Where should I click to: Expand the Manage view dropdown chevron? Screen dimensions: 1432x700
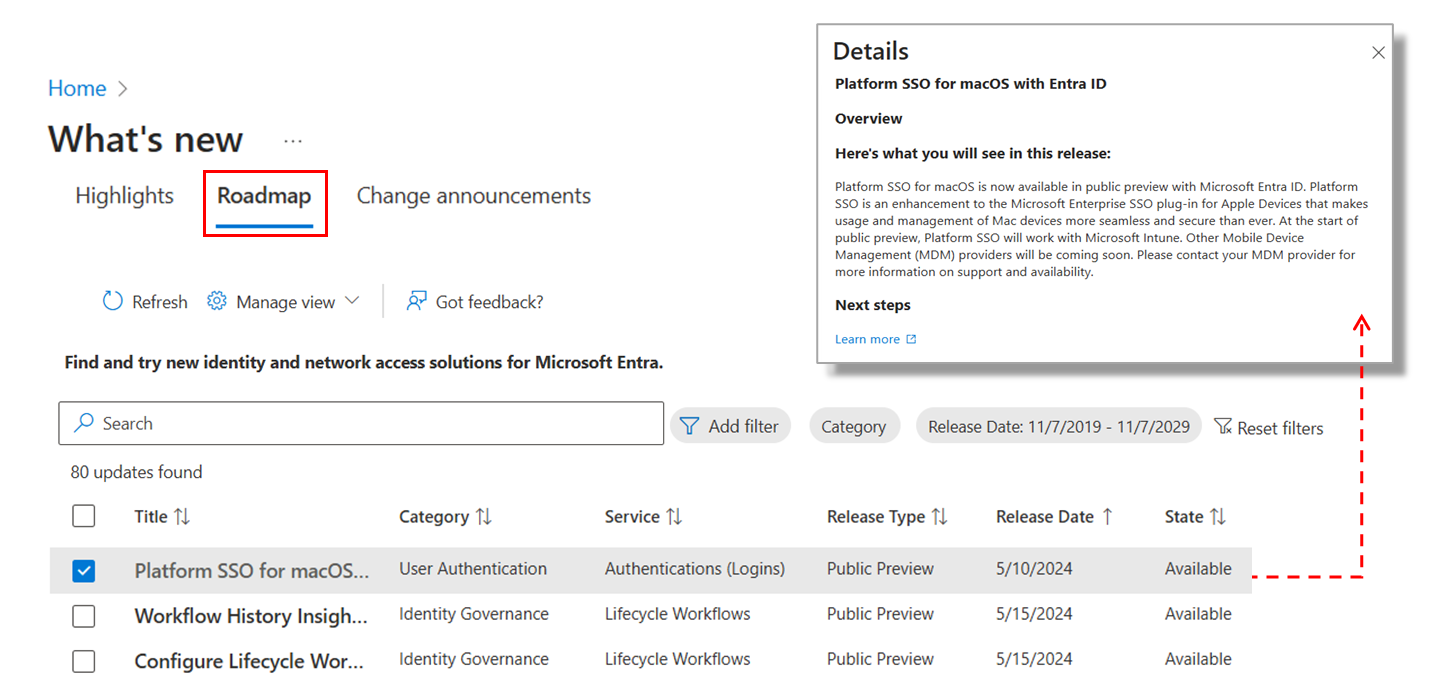pyautogui.click(x=351, y=301)
